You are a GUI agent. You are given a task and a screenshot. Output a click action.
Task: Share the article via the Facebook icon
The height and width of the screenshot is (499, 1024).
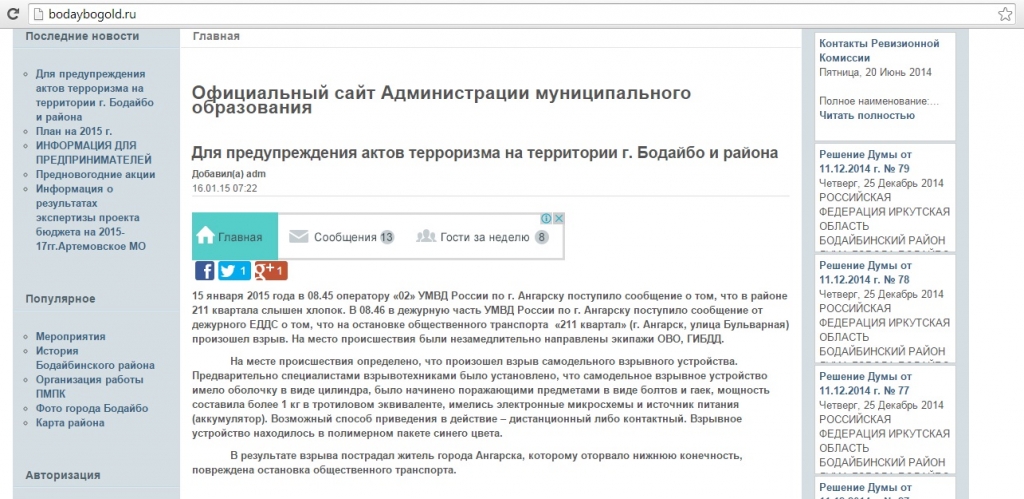point(204,270)
